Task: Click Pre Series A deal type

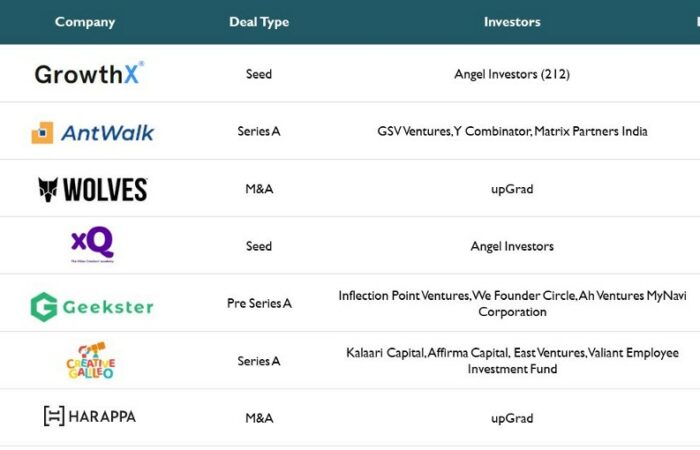Action: click(258, 303)
